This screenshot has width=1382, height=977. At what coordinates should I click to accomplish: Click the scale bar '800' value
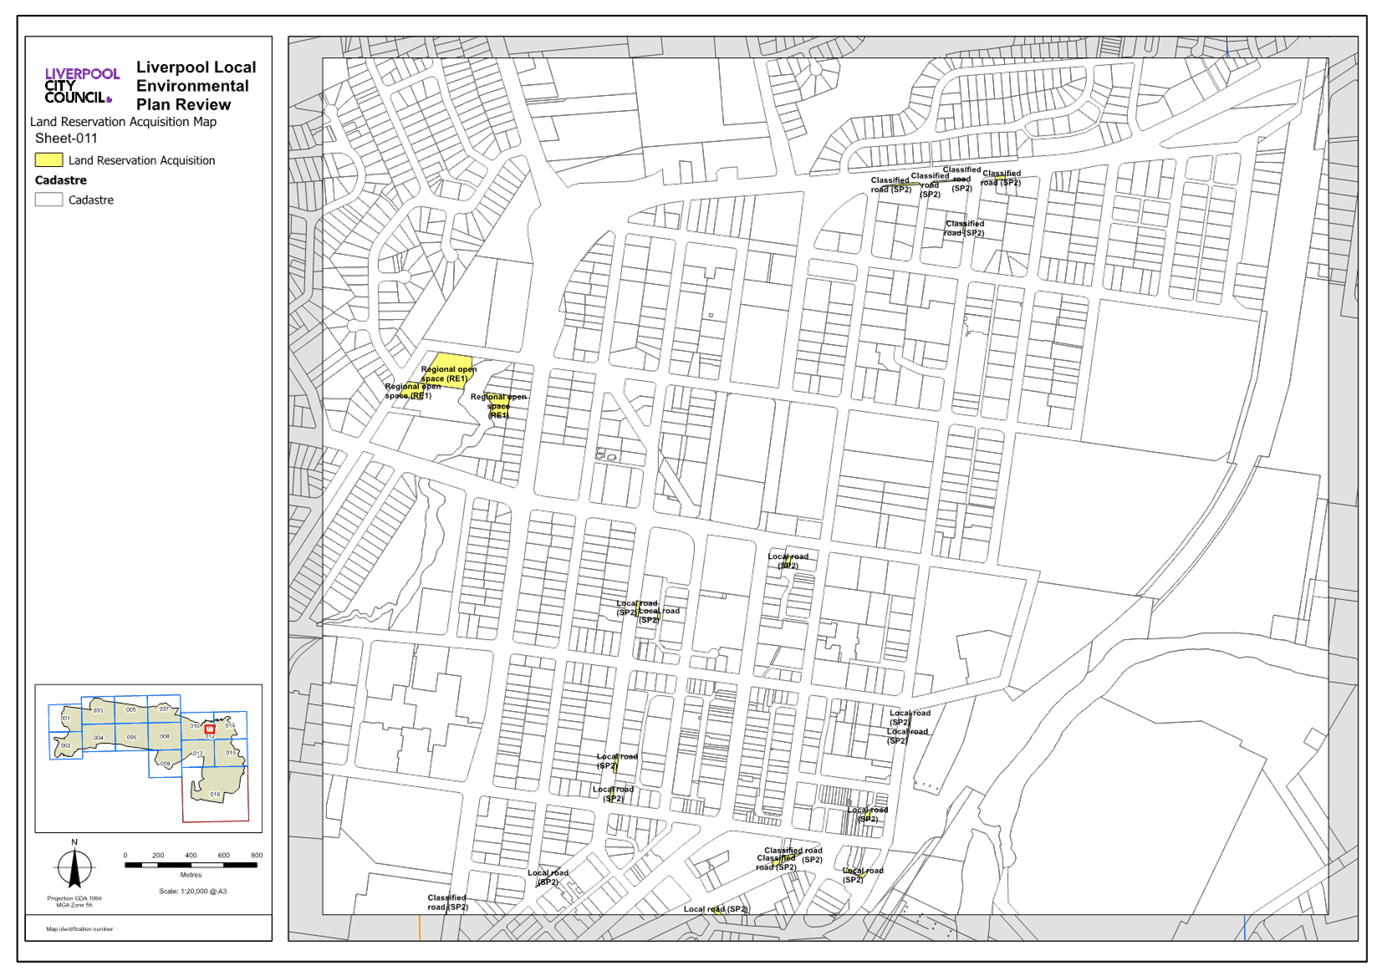pos(257,856)
